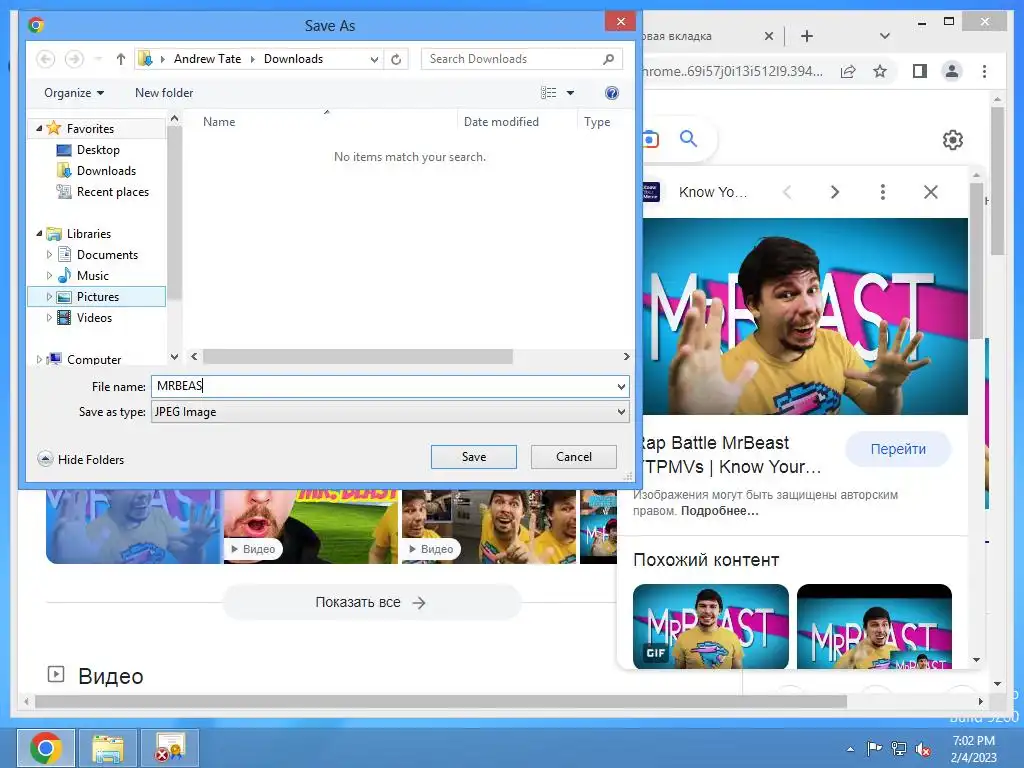Screen dimensions: 1024x768
Task: Click the blue Google search magnifier
Action: pyautogui.click(x=688, y=138)
